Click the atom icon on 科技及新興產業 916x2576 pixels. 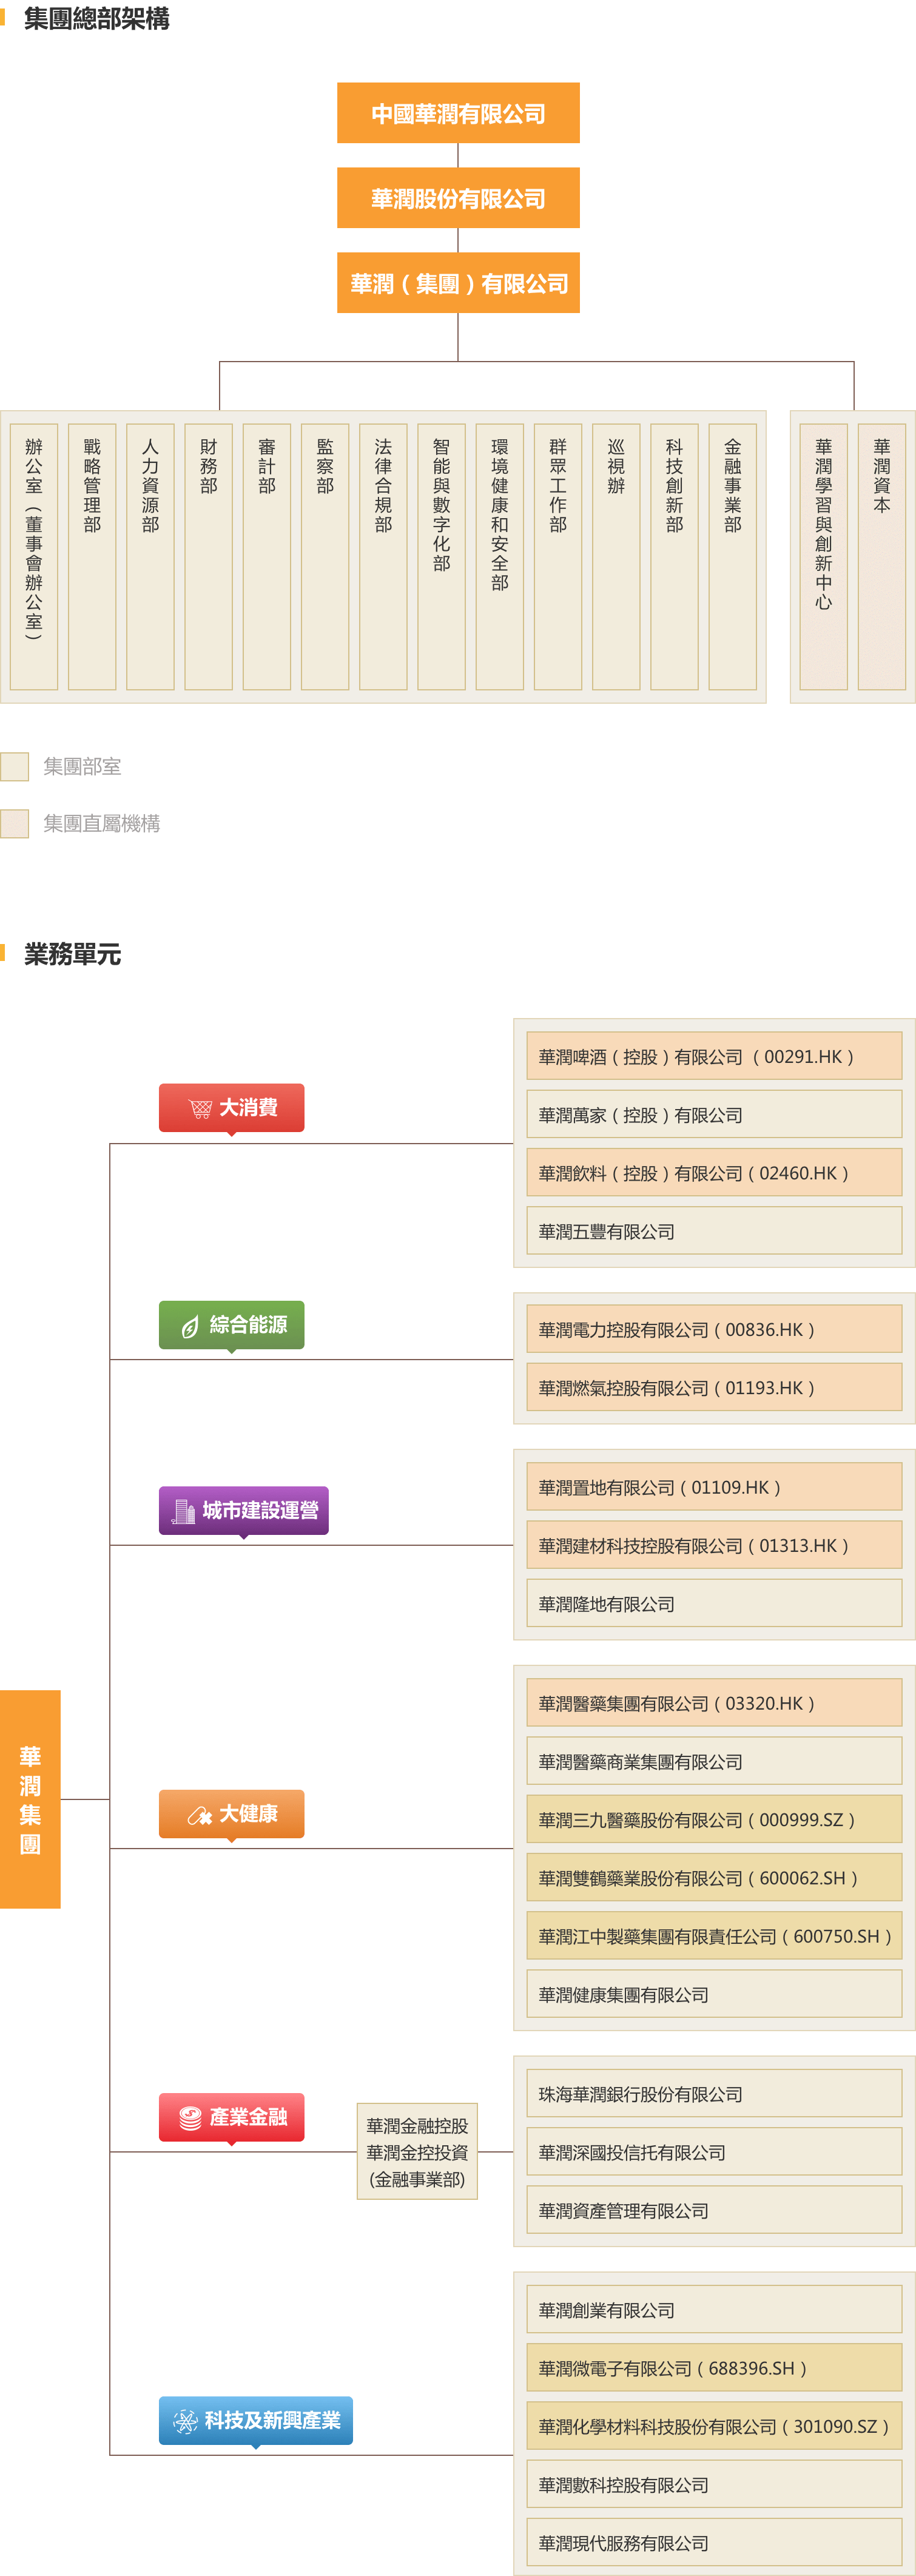pyautogui.click(x=185, y=2421)
